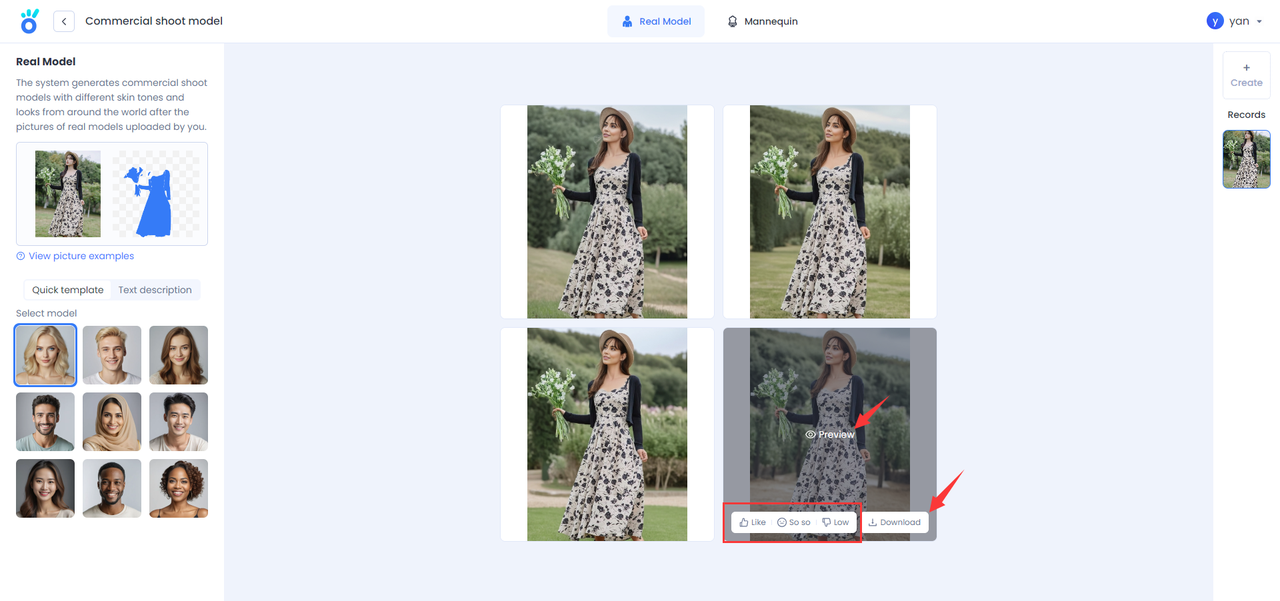Open the record thumbnail in Records
Viewport: 1280px width, 601px height.
[x=1246, y=159]
